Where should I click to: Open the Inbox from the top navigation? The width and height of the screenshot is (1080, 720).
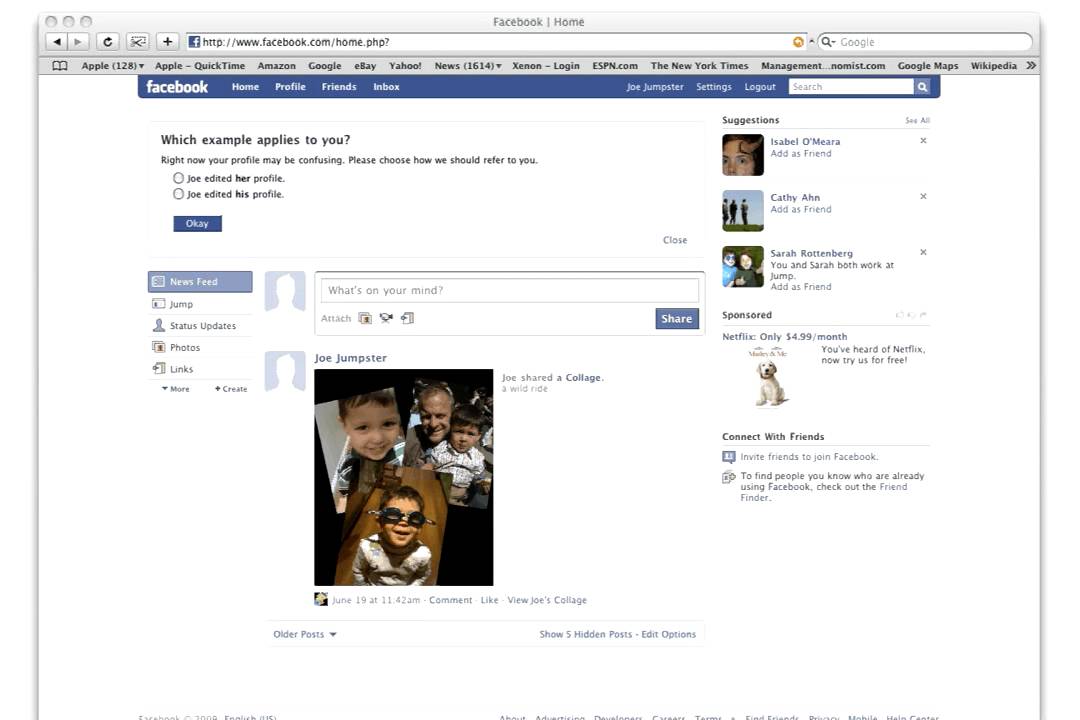tap(386, 87)
